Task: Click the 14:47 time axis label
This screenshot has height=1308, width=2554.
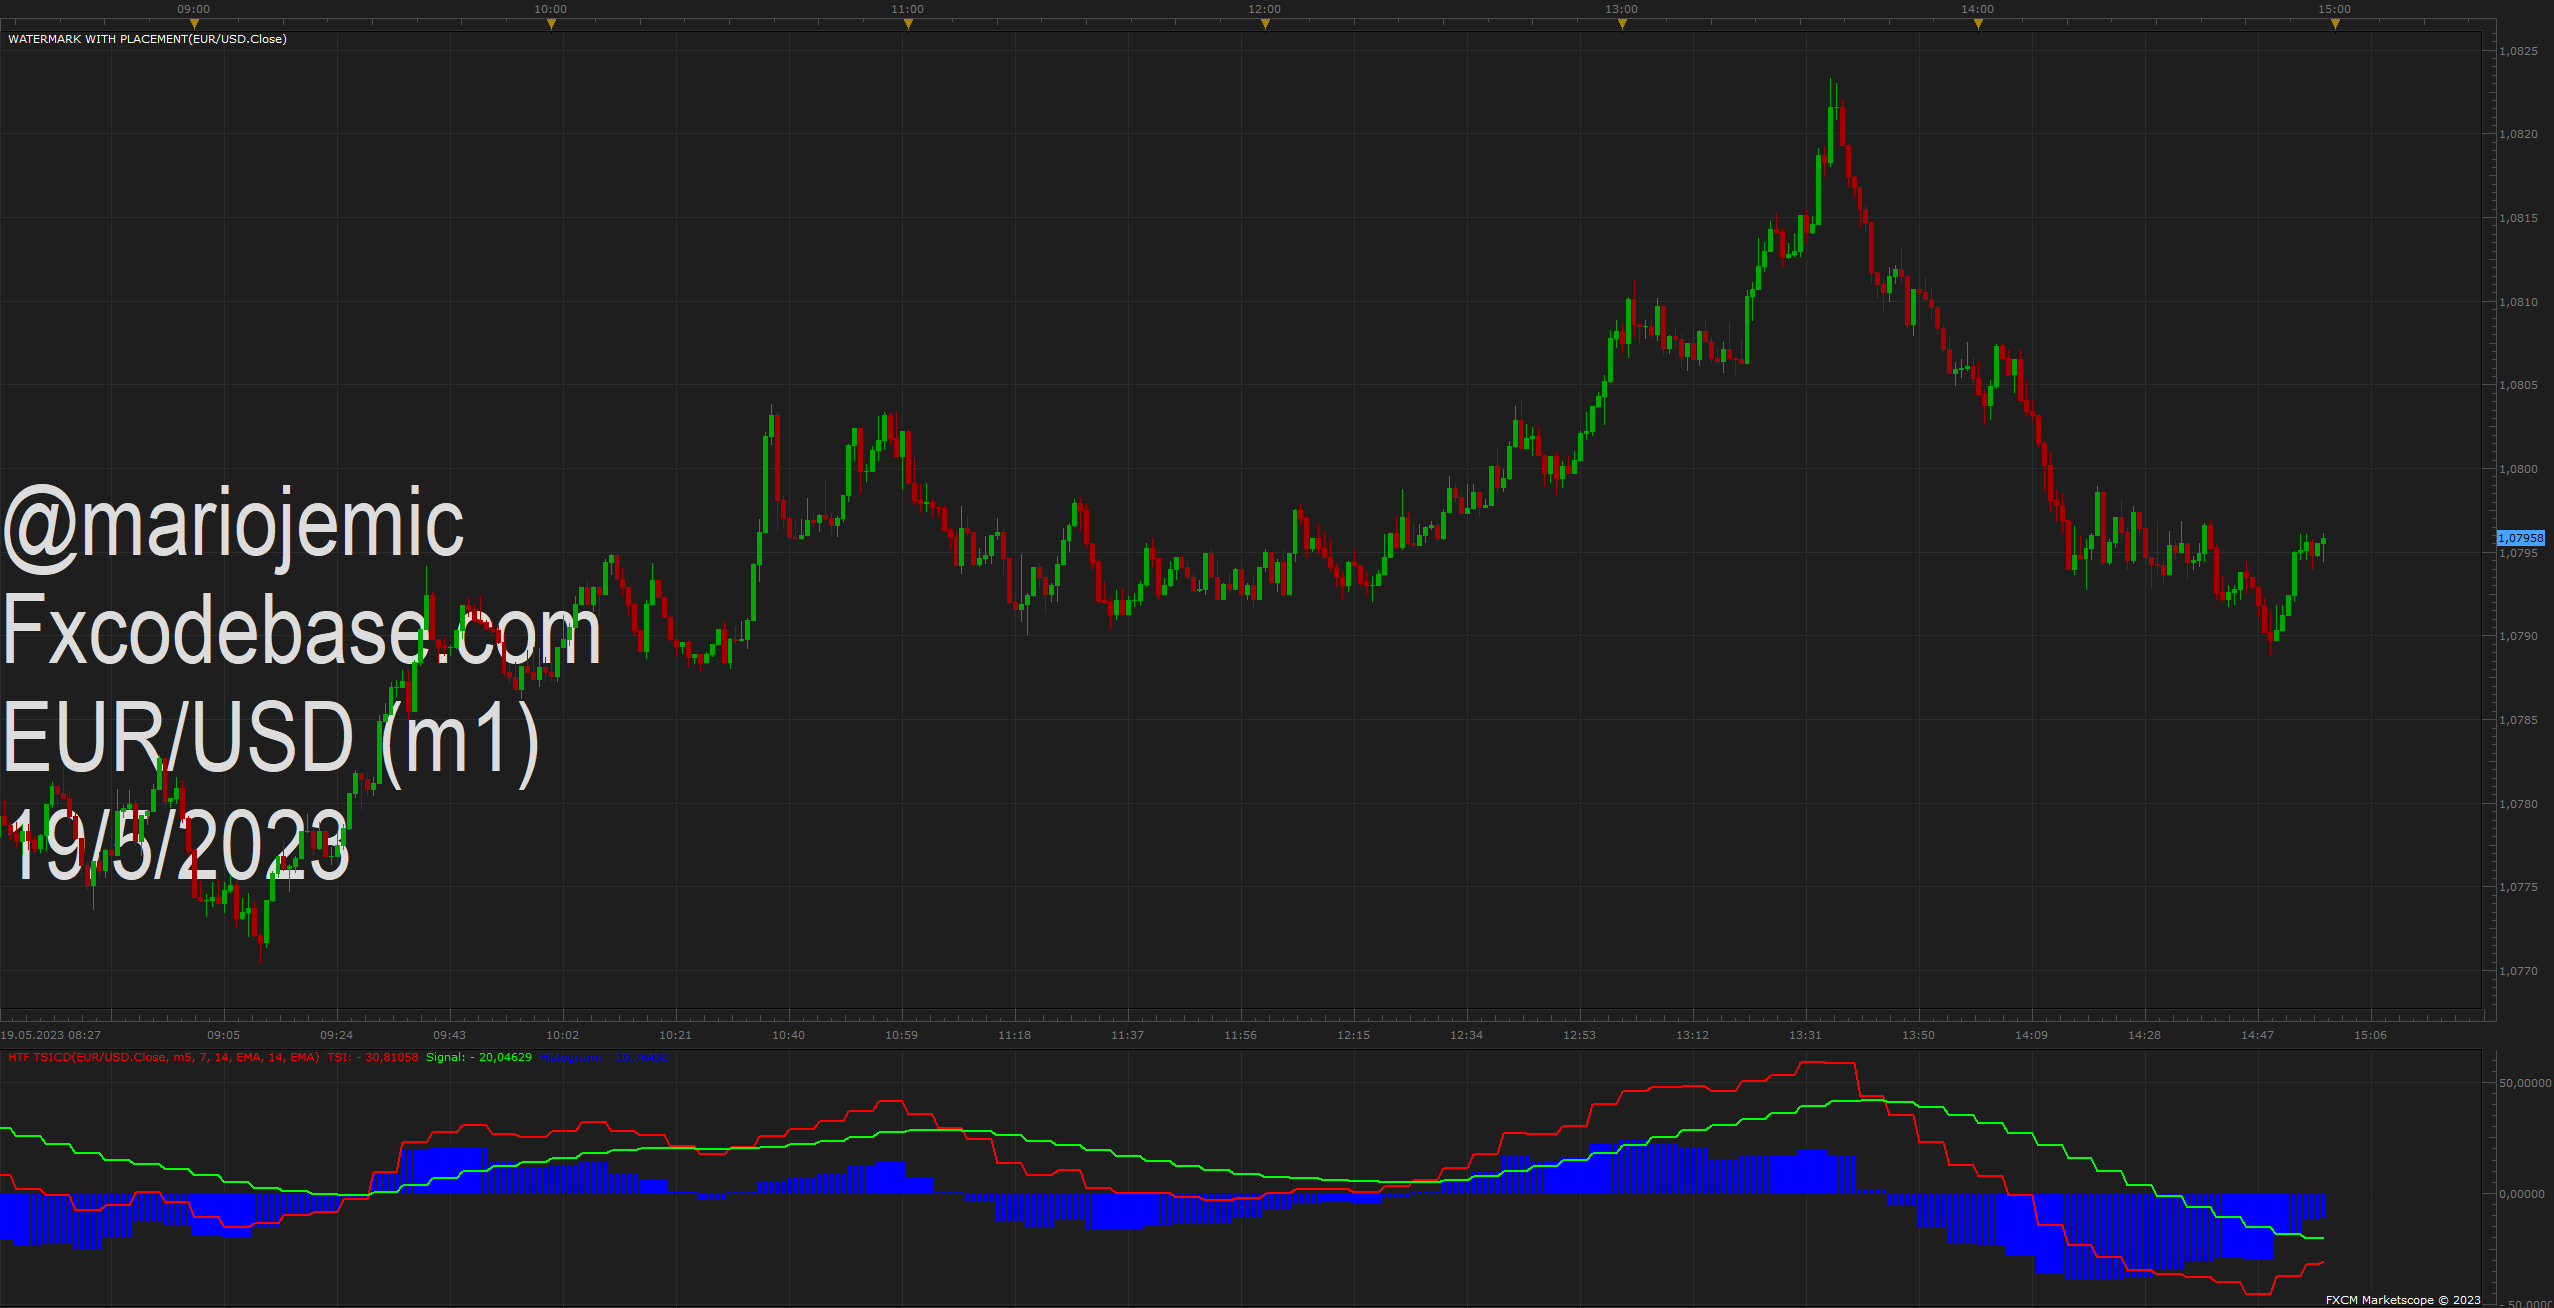Action: click(x=2258, y=1035)
